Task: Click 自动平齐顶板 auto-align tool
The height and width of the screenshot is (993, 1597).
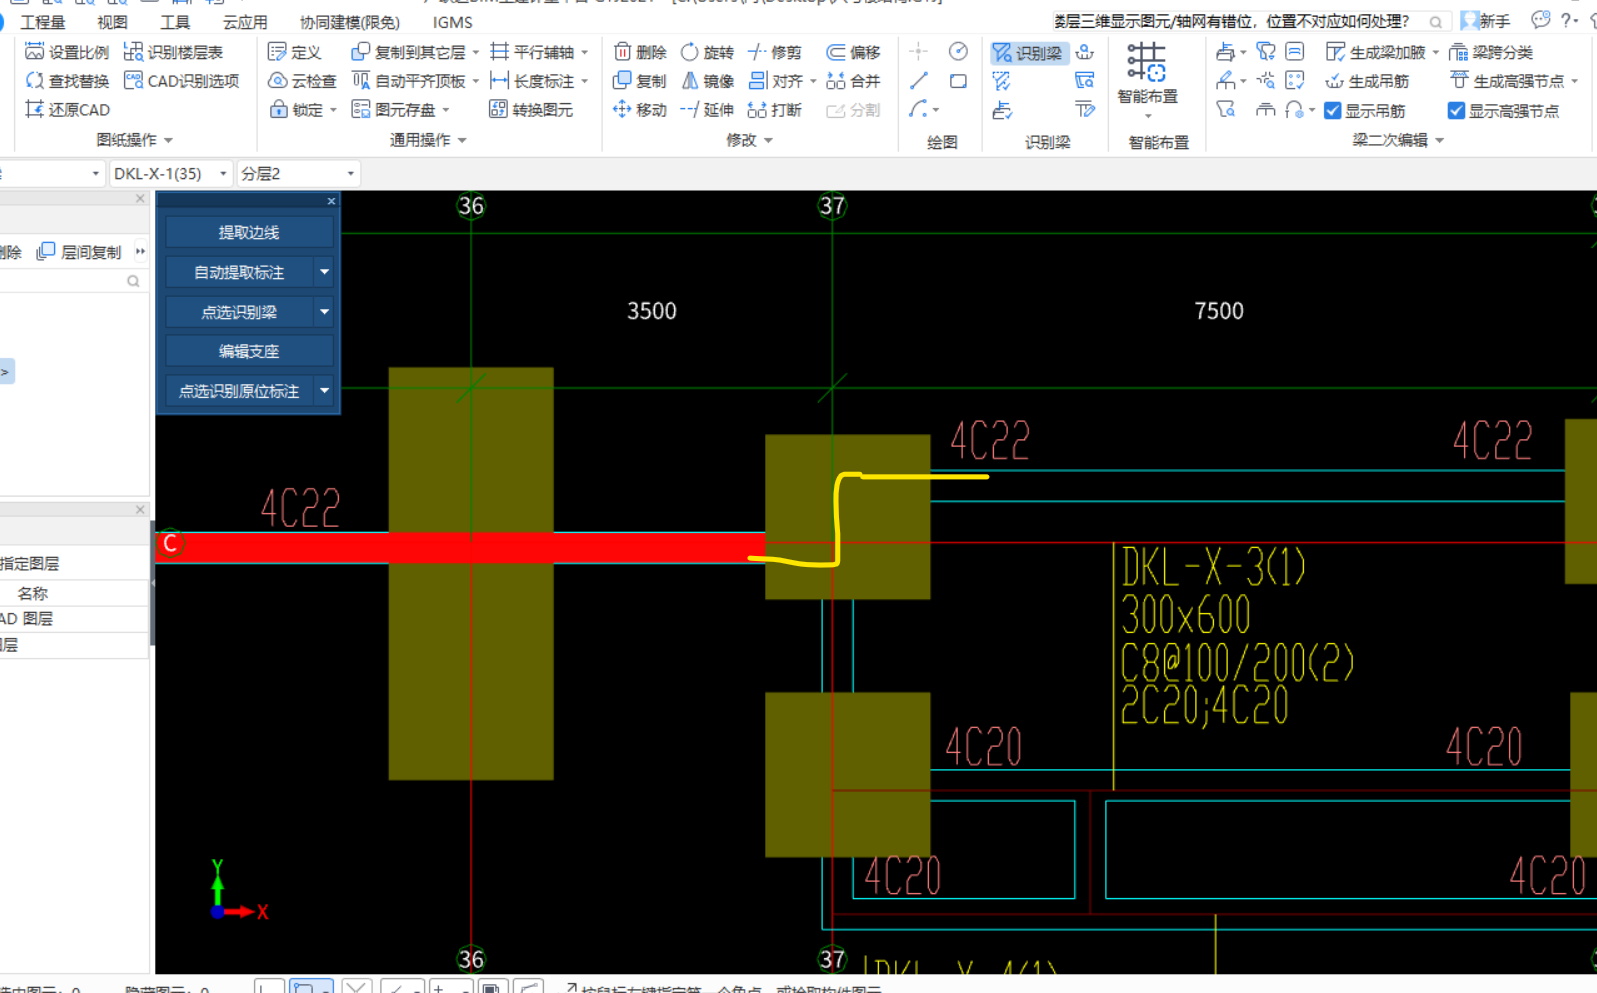Action: (x=408, y=81)
